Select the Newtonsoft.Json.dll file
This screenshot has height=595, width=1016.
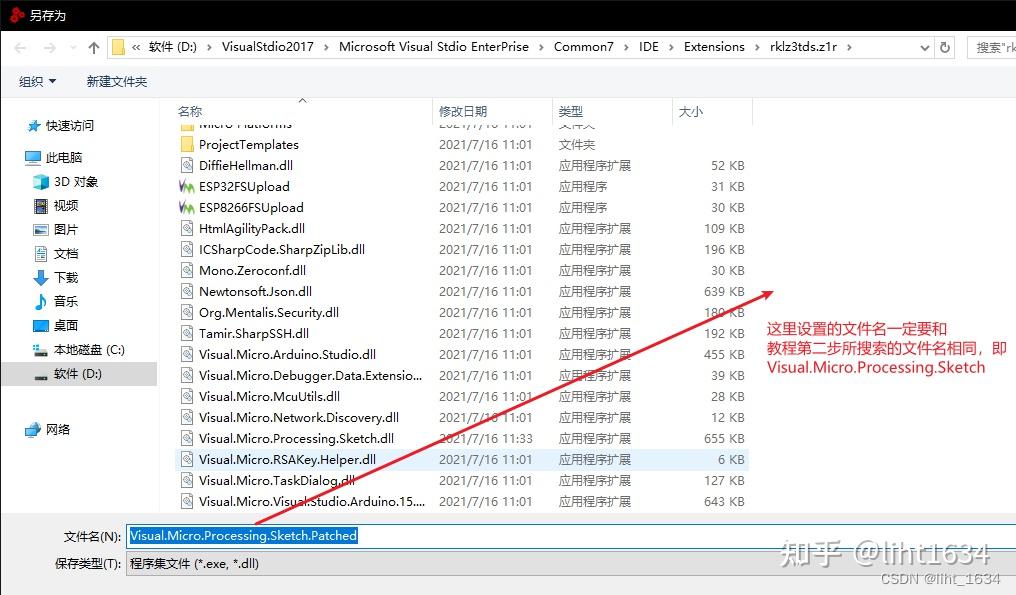pyautogui.click(x=253, y=291)
